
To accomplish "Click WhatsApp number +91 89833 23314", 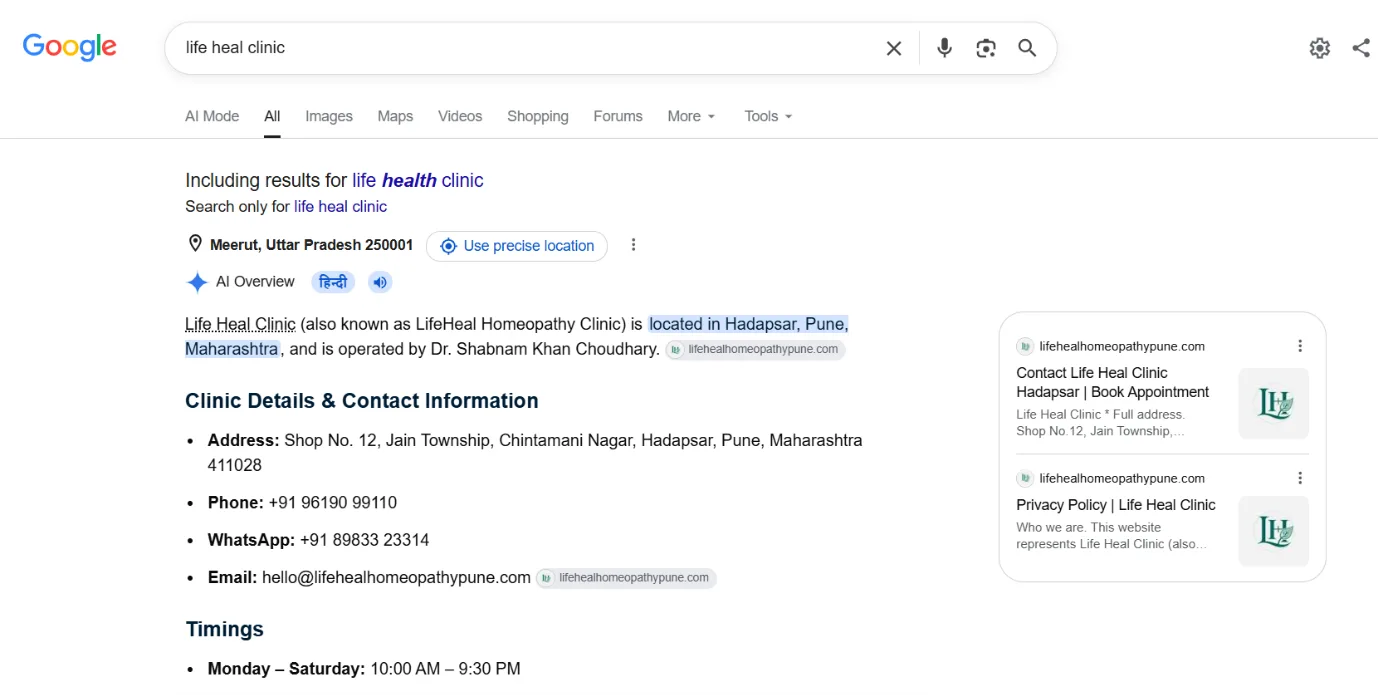I will [364, 540].
